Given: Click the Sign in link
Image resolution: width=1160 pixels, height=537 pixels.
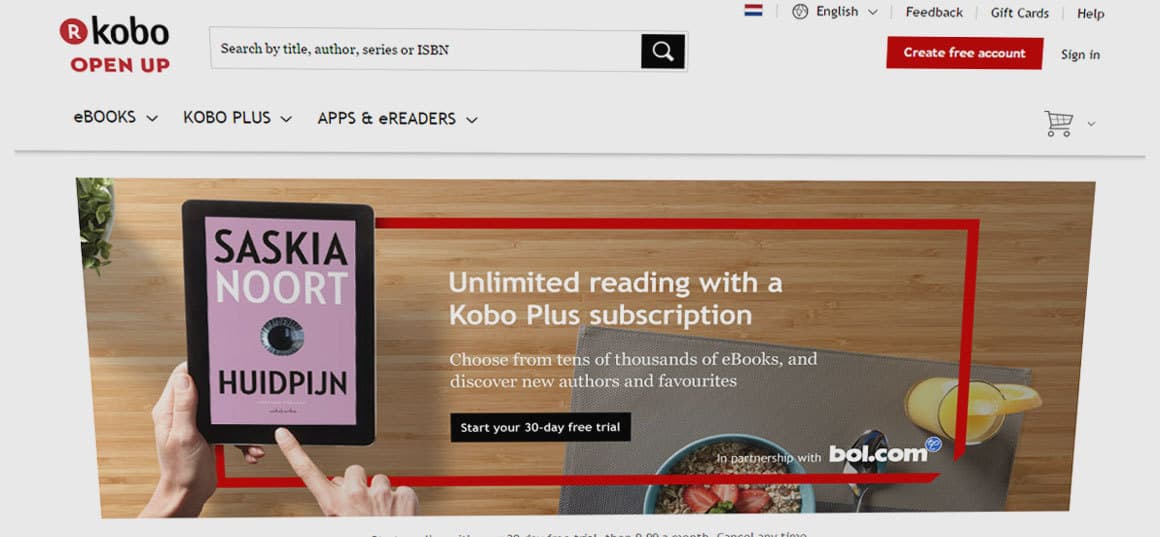Looking at the screenshot, I should (x=1080, y=55).
